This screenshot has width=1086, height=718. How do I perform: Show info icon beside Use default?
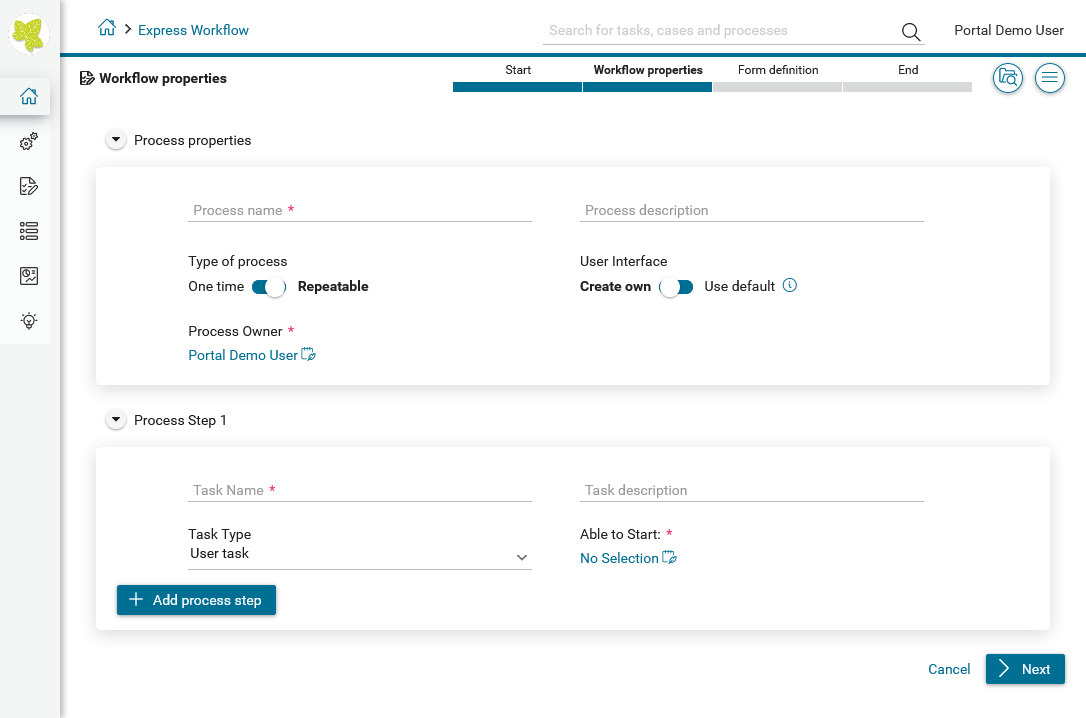point(790,286)
